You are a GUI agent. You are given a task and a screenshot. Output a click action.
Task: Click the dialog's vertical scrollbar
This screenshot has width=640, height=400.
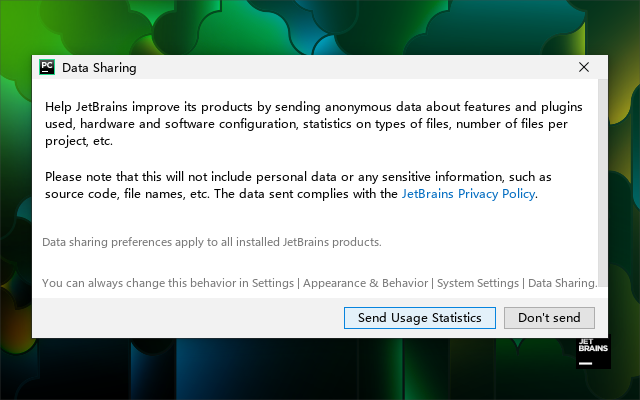click(x=602, y=180)
